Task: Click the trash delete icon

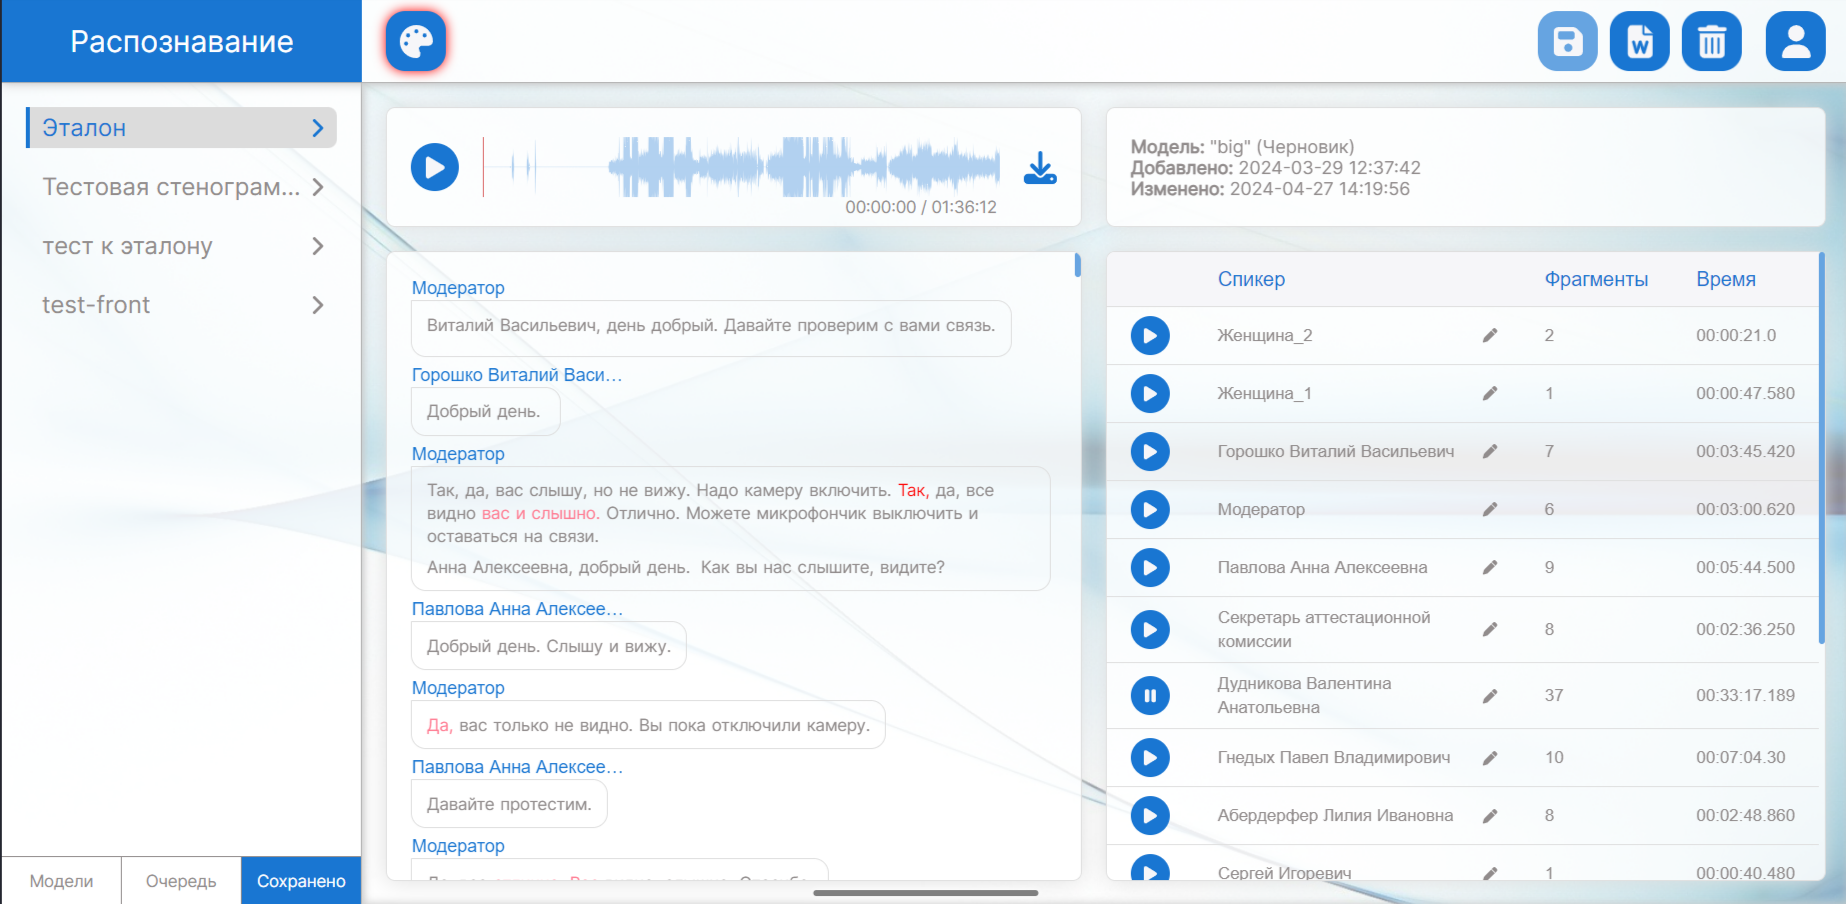Action: coord(1711,42)
